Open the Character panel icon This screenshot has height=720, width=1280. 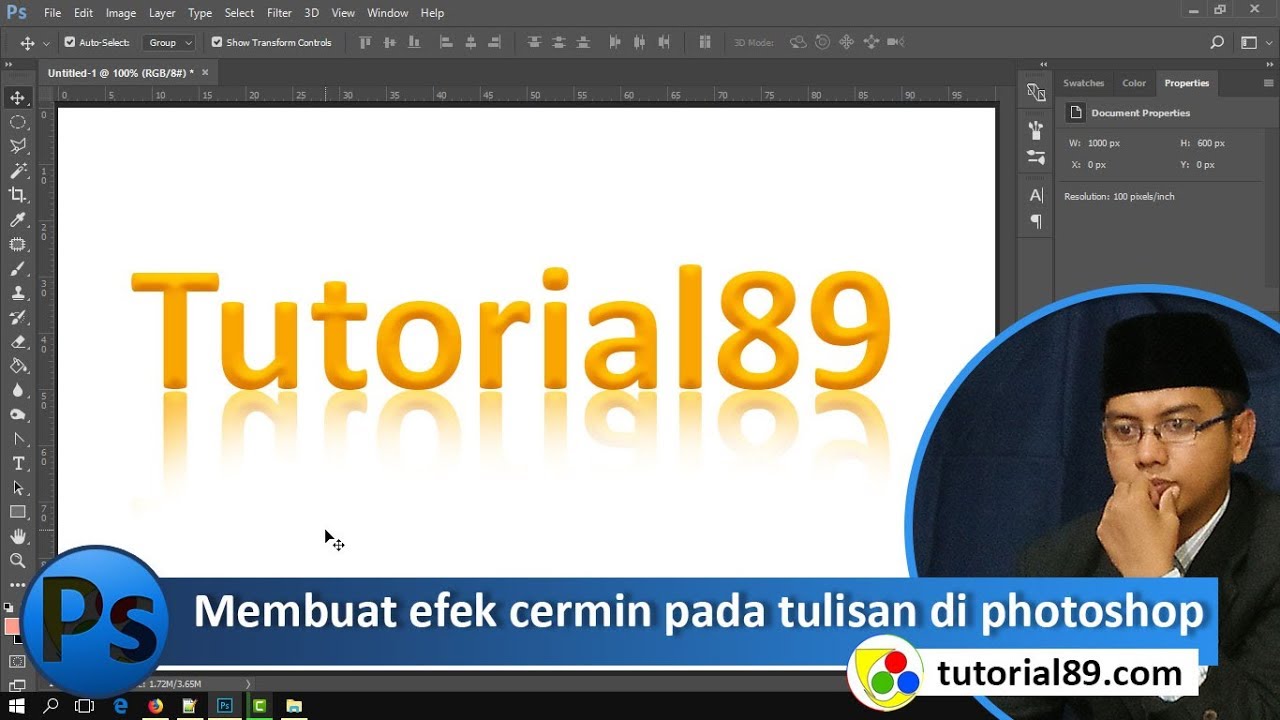pyautogui.click(x=1036, y=195)
